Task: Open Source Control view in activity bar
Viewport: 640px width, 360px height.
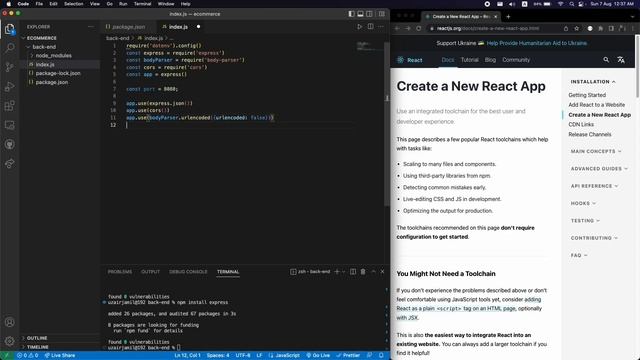Action: coord(9,67)
